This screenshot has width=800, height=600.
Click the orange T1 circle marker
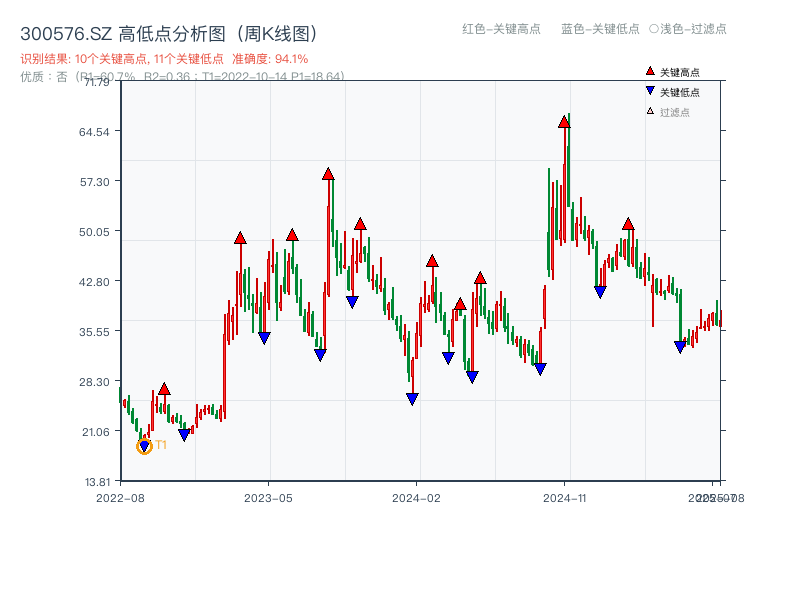(142, 446)
